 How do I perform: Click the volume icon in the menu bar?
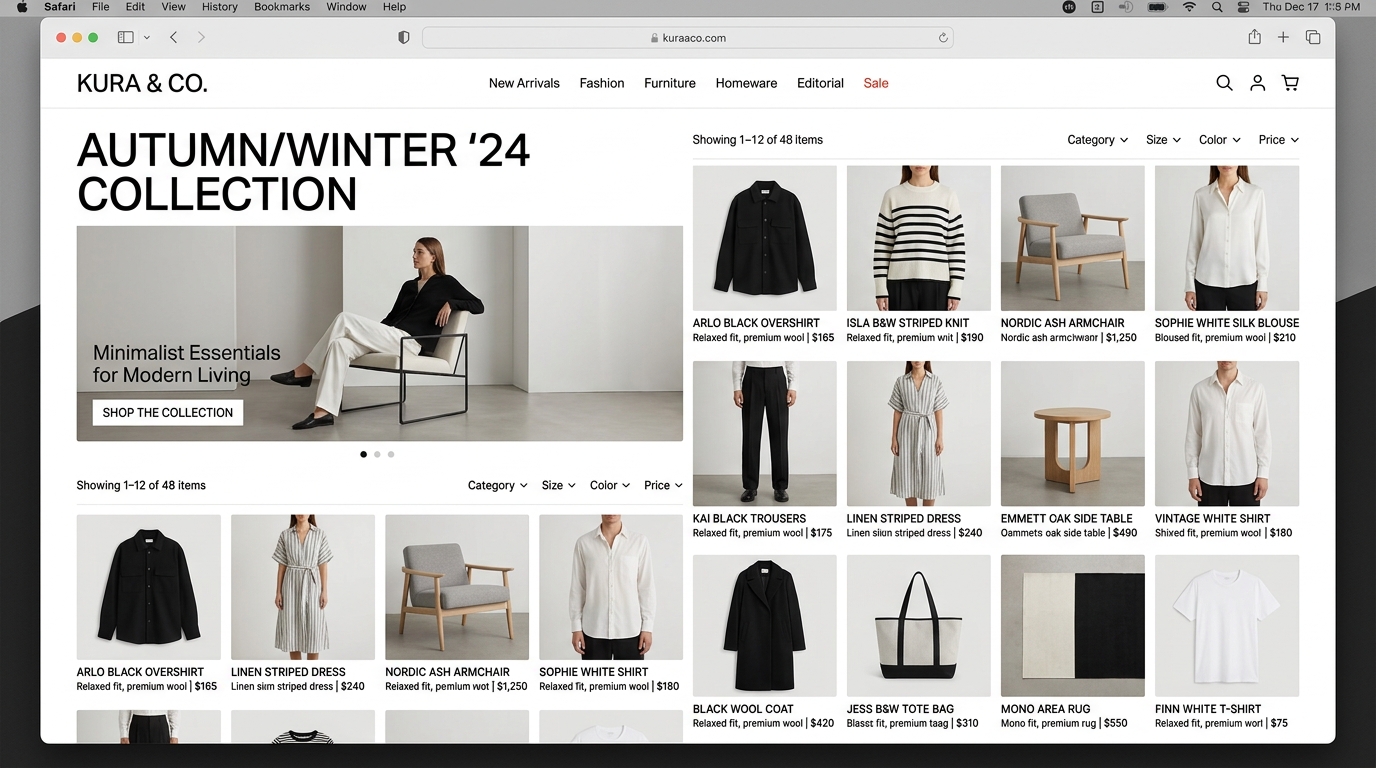pos(1125,7)
